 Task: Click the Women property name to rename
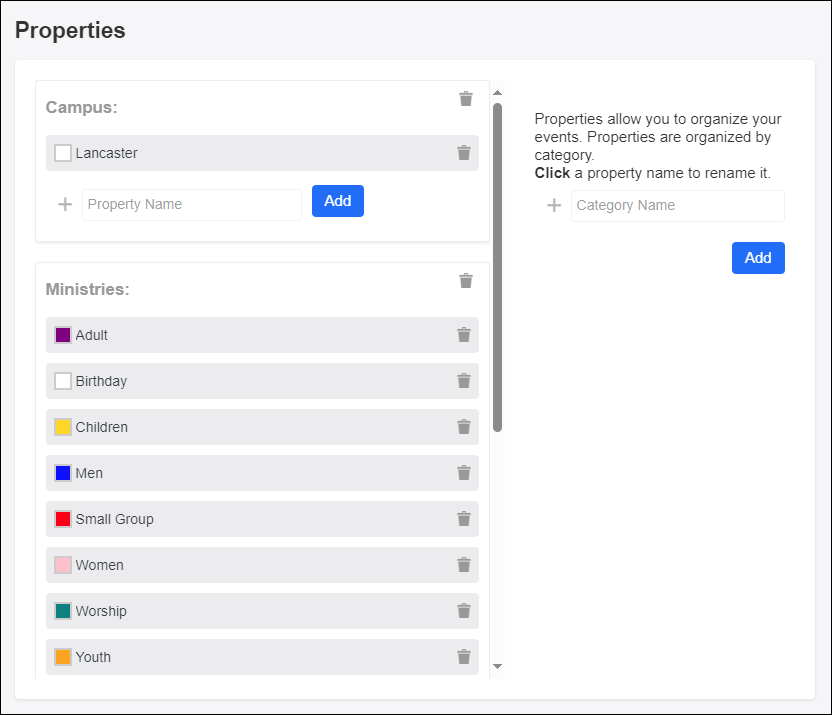pyautogui.click(x=100, y=565)
